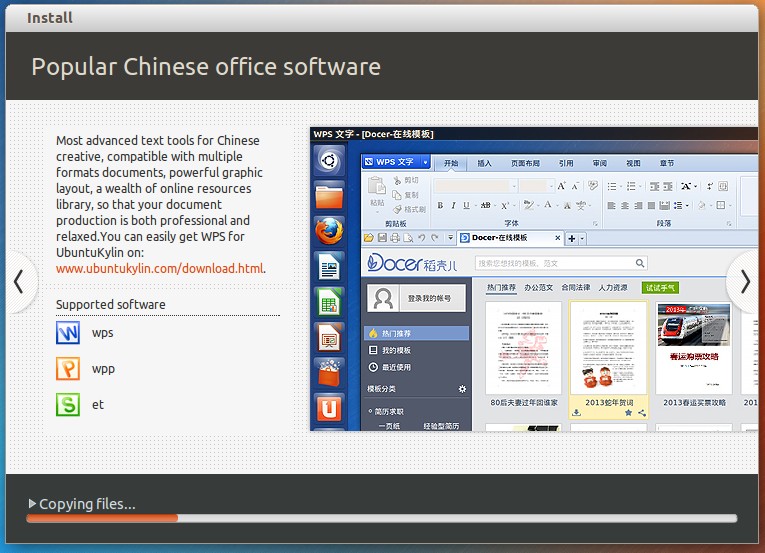The image size is (765, 553).
Task: Click the plus new tab button
Action: (x=572, y=239)
